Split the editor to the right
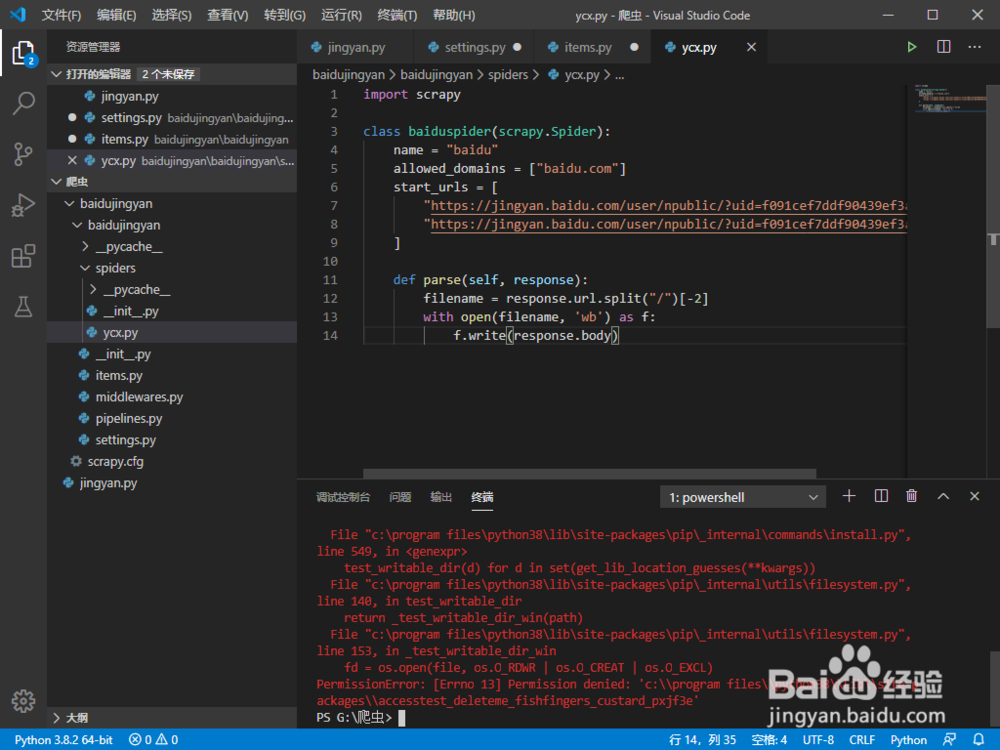Screen dimensions: 1000x750 (x=944, y=47)
